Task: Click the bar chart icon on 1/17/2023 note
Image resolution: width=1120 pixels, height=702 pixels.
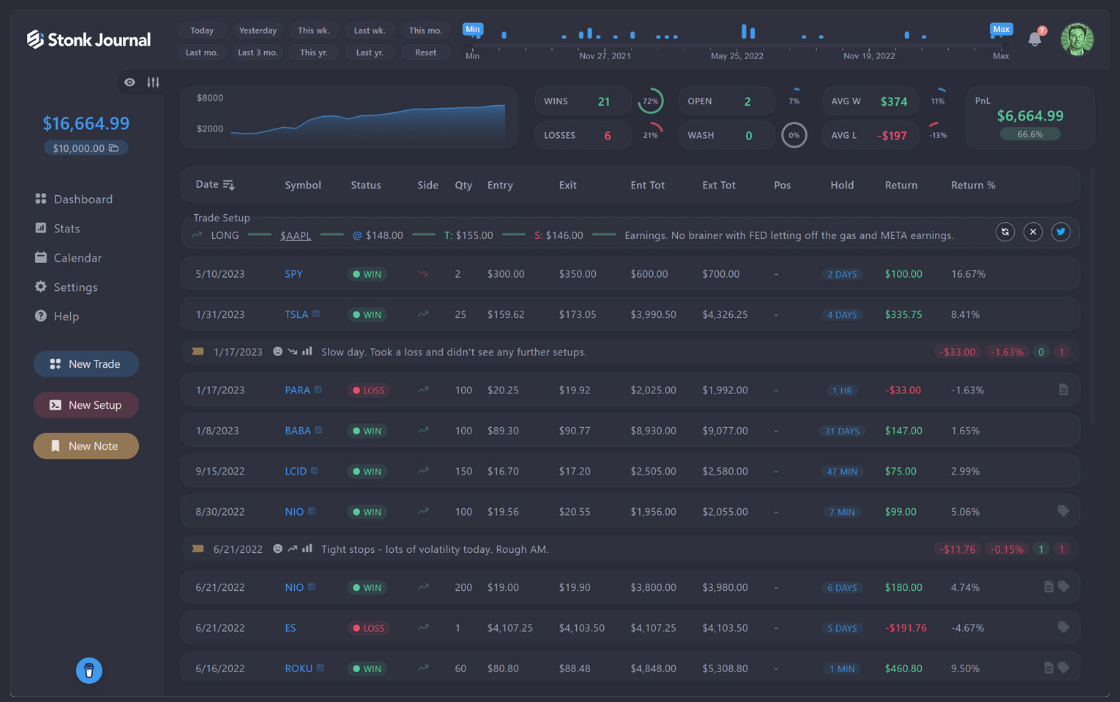Action: coord(307,351)
